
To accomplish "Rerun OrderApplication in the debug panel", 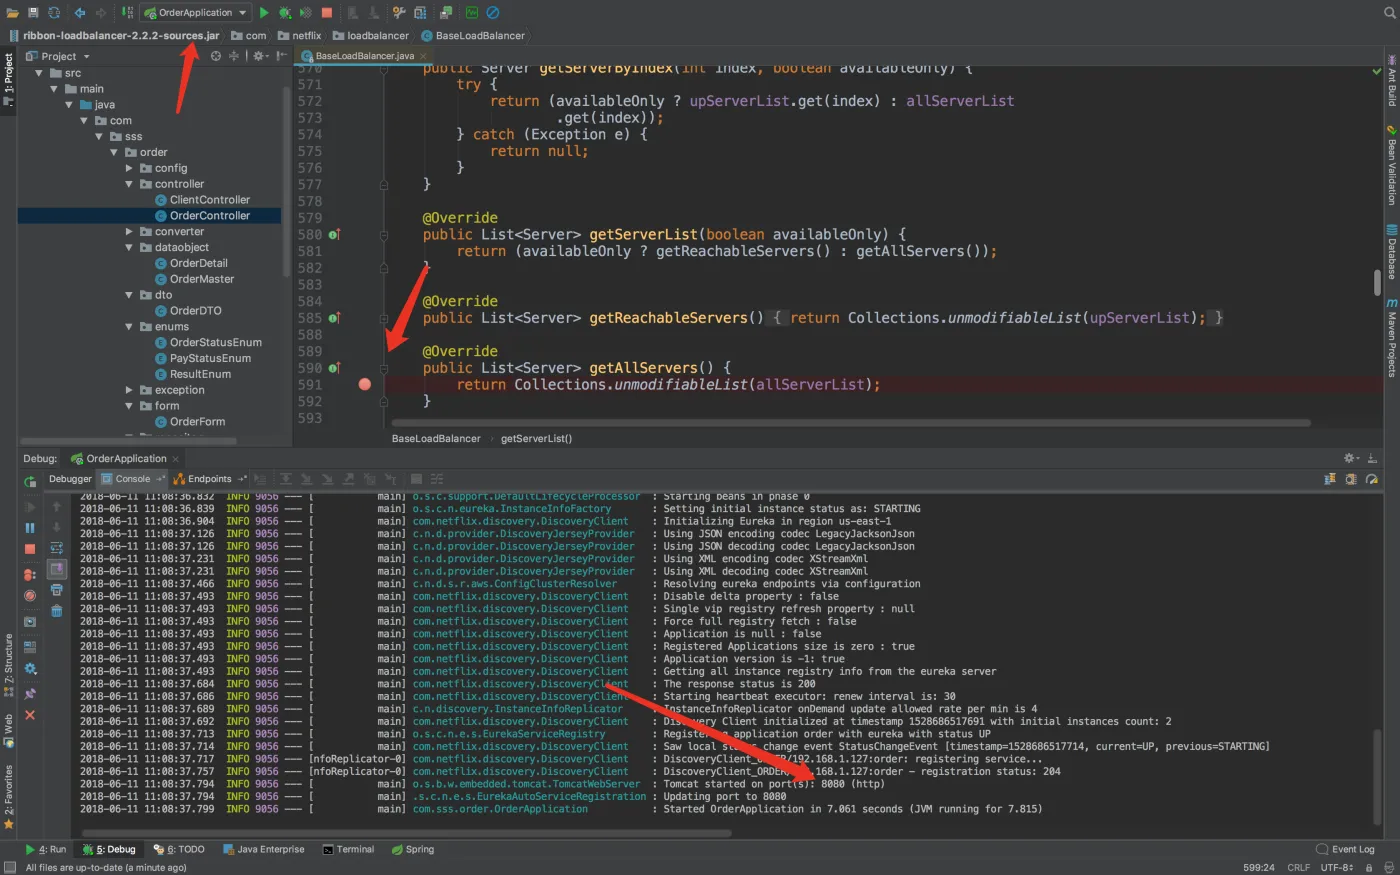I will point(30,481).
